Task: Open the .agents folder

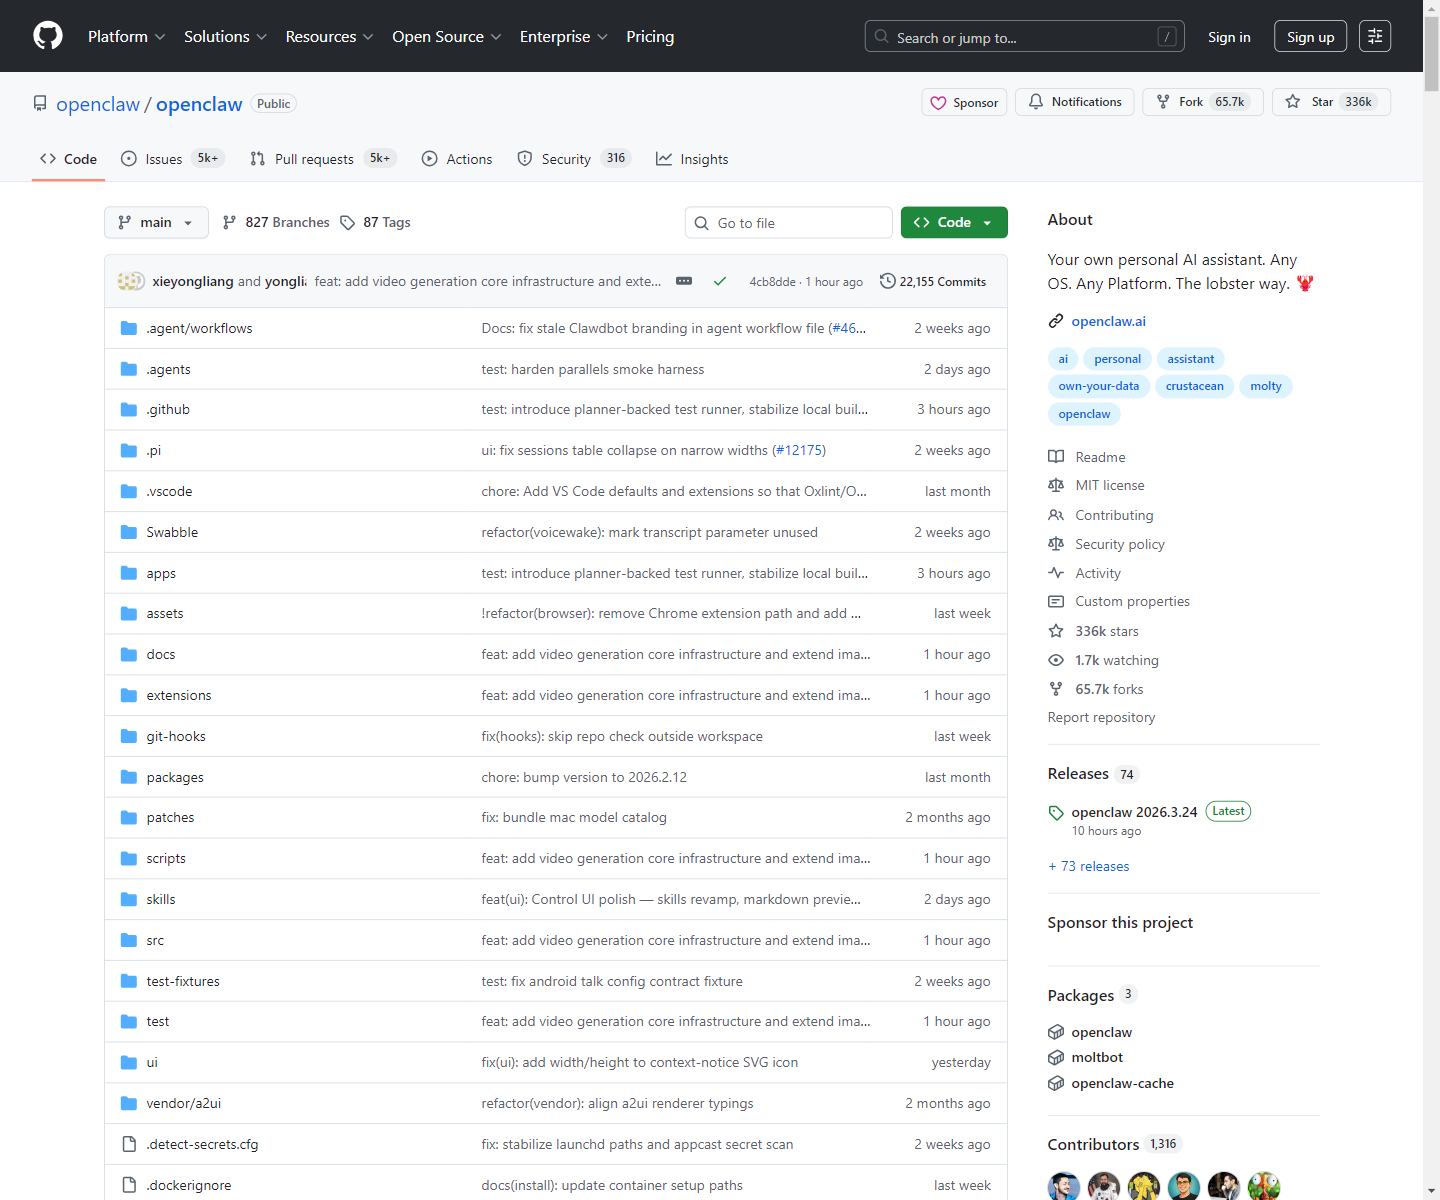Action: click(168, 369)
